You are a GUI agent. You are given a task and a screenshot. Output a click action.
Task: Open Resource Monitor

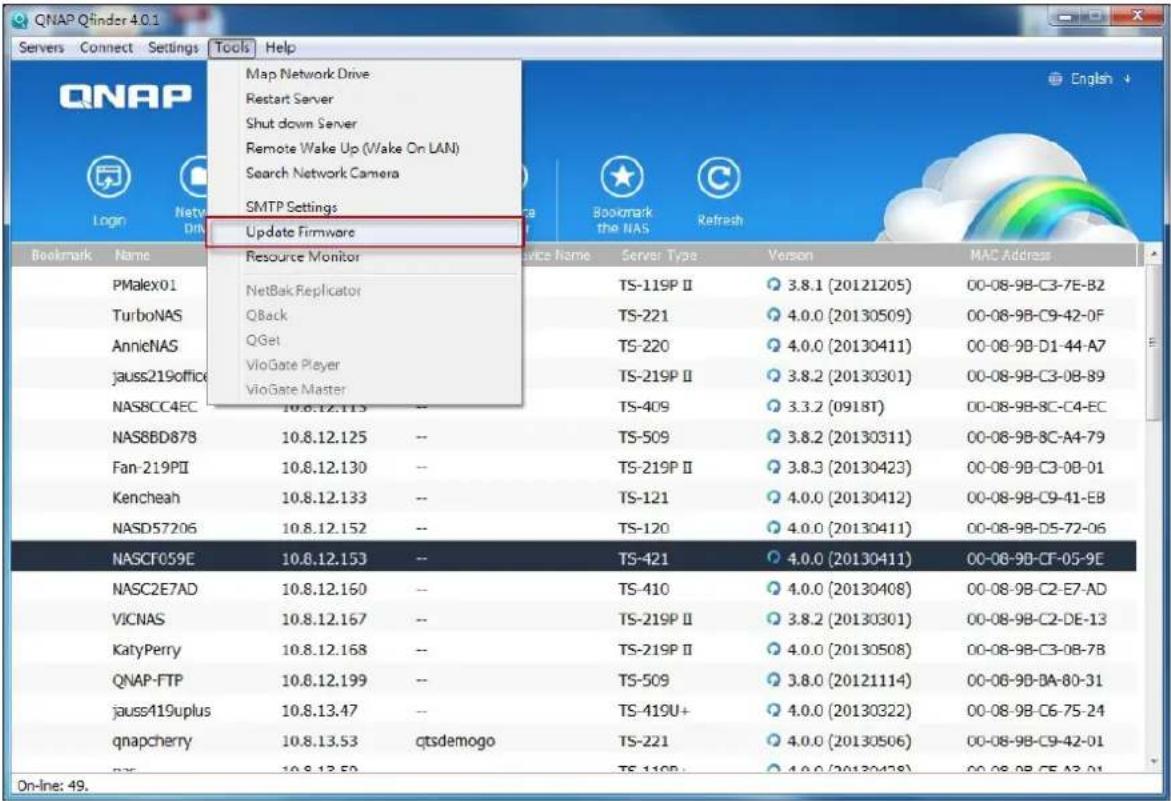pos(364,256)
